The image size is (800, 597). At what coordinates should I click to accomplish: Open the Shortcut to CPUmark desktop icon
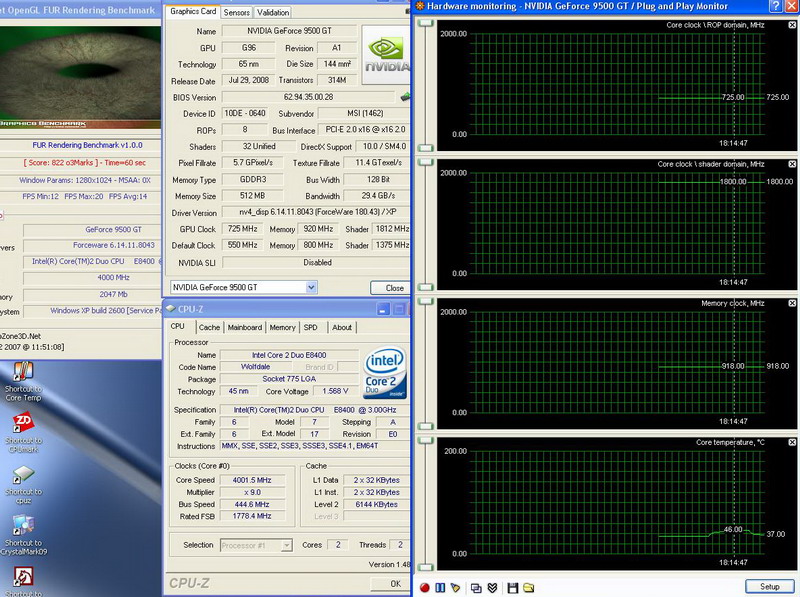pos(23,433)
